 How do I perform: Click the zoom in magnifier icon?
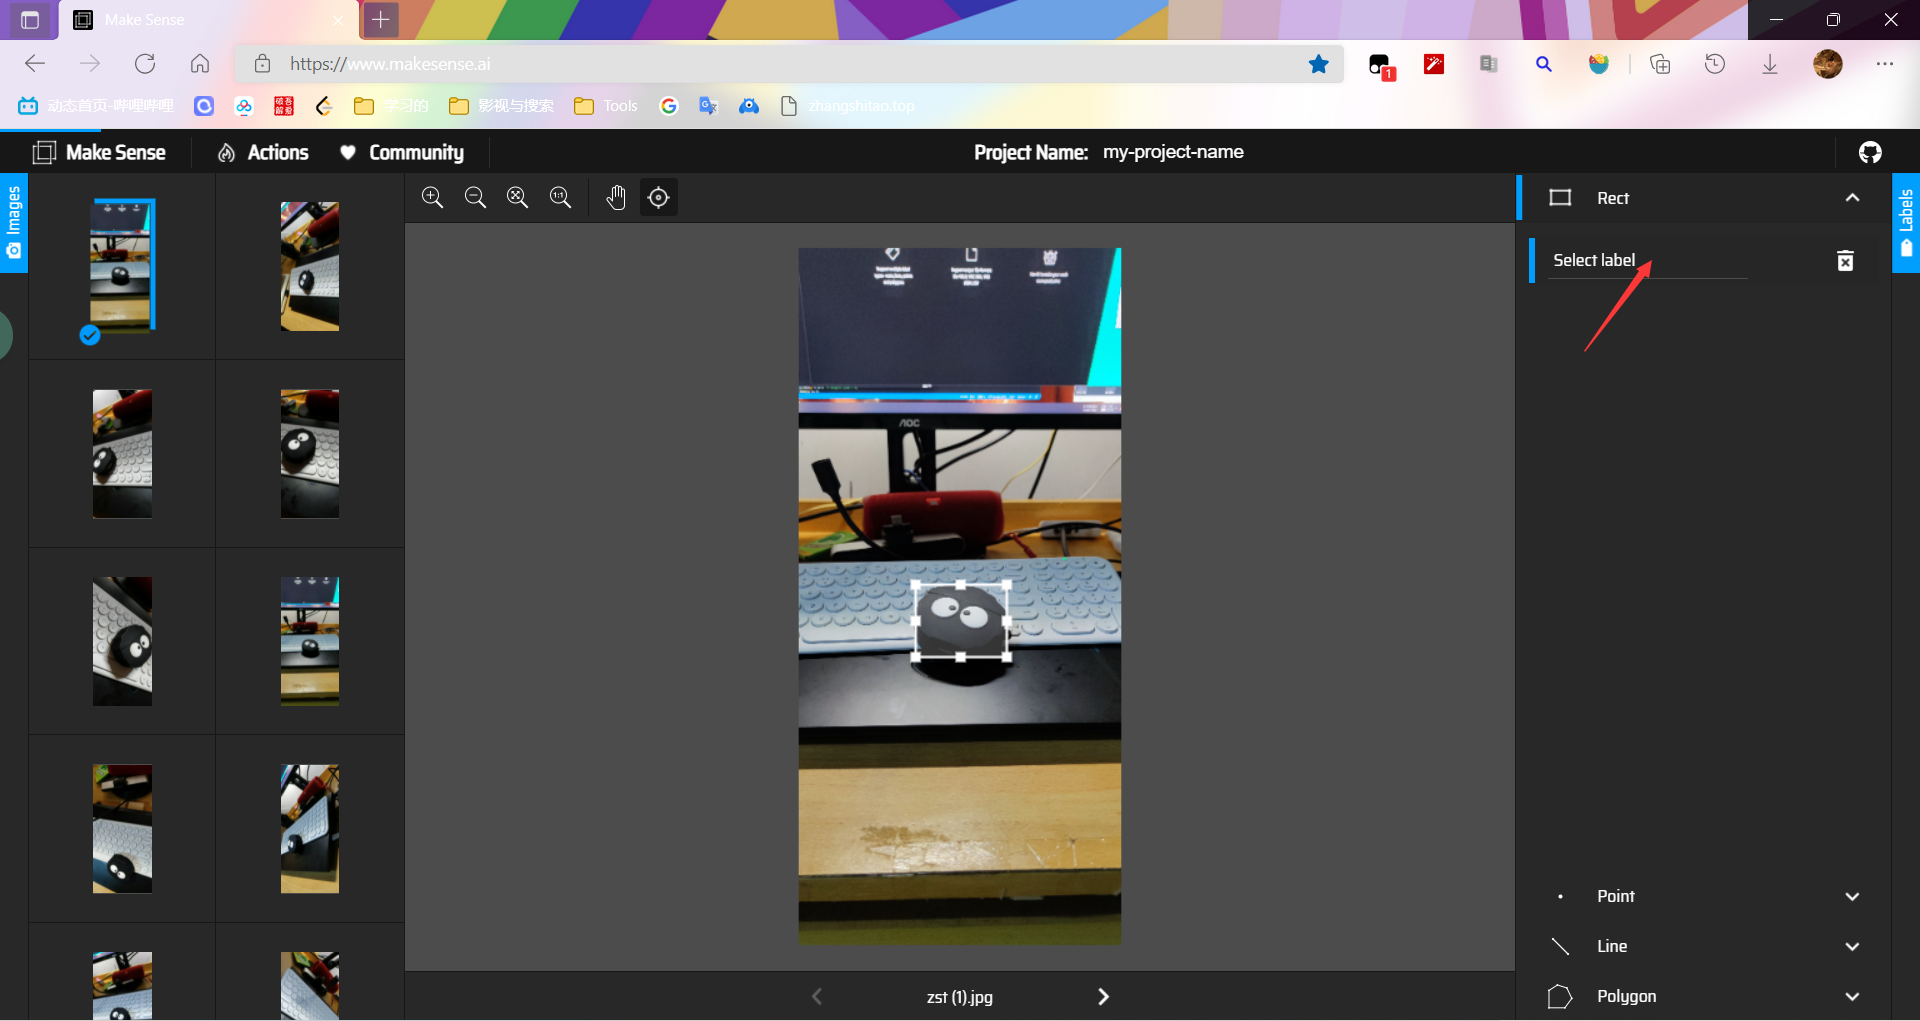432,198
